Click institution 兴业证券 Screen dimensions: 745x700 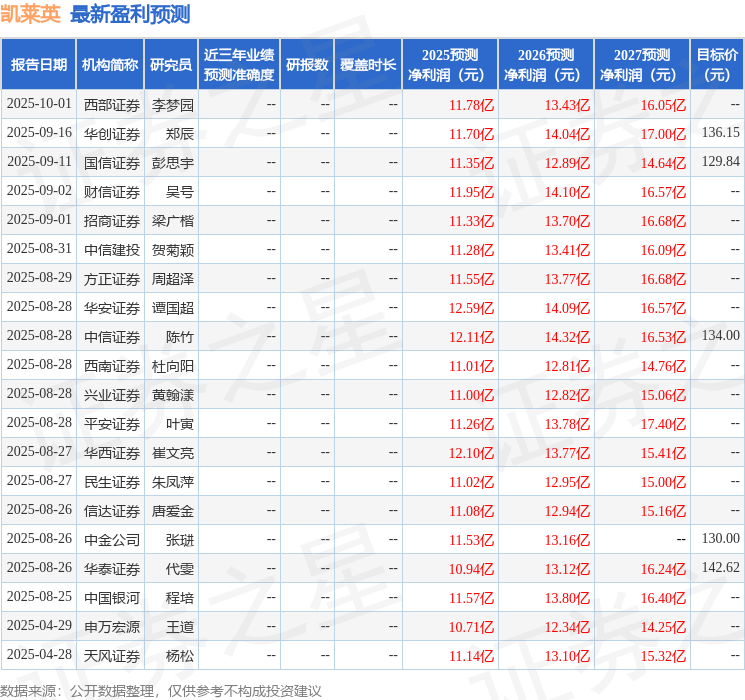coord(112,395)
